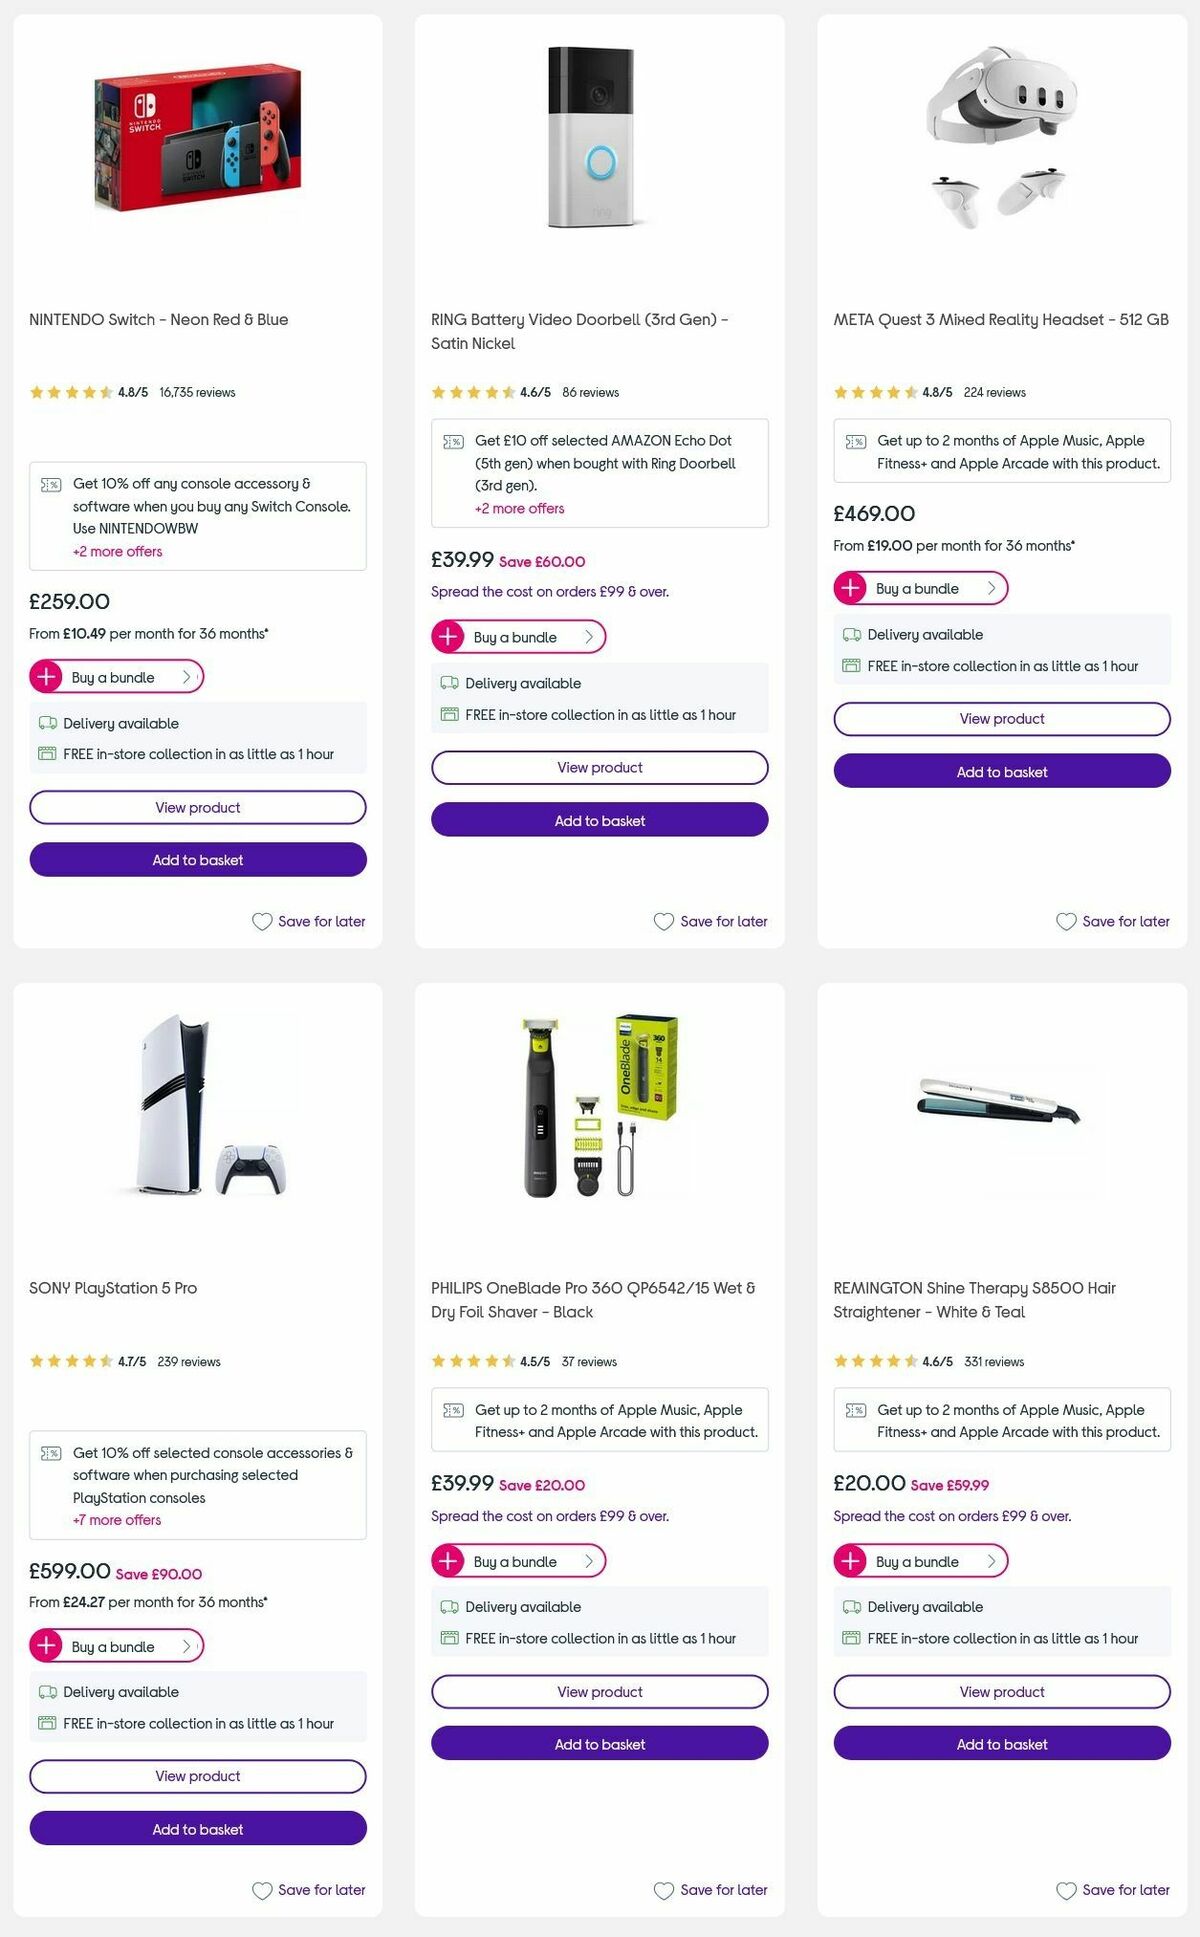1200x1937 pixels.
Task: Add the Meta Quest 3 headset to basket
Action: click(1001, 771)
